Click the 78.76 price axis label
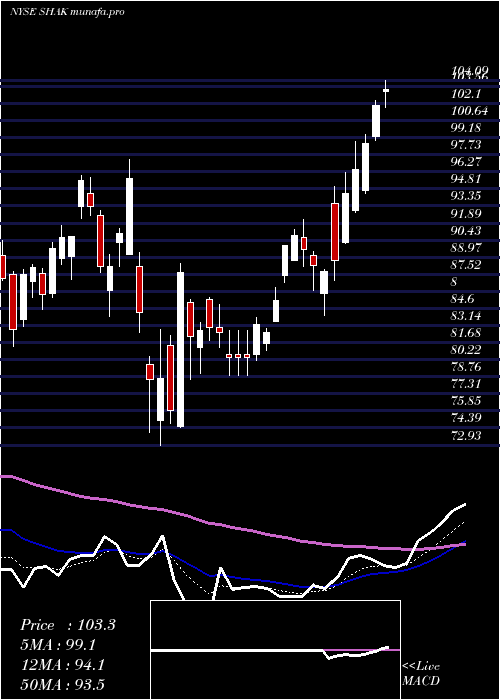Screen dimensions: 500x700 tap(466, 367)
